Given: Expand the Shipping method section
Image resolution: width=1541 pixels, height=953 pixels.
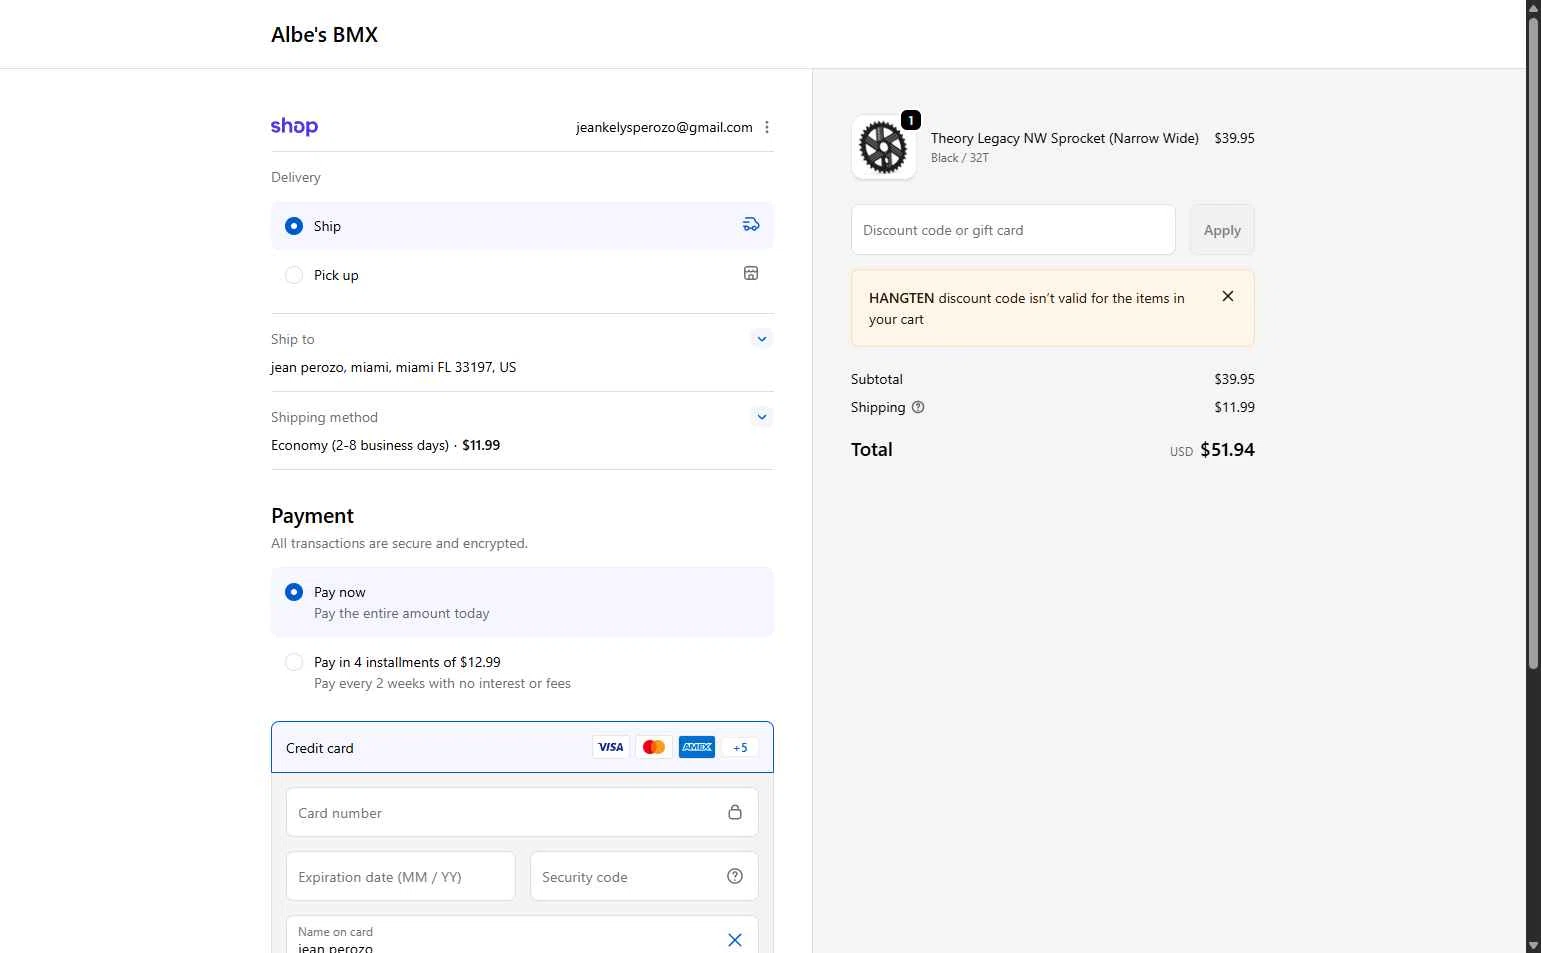Looking at the screenshot, I should click(x=762, y=417).
